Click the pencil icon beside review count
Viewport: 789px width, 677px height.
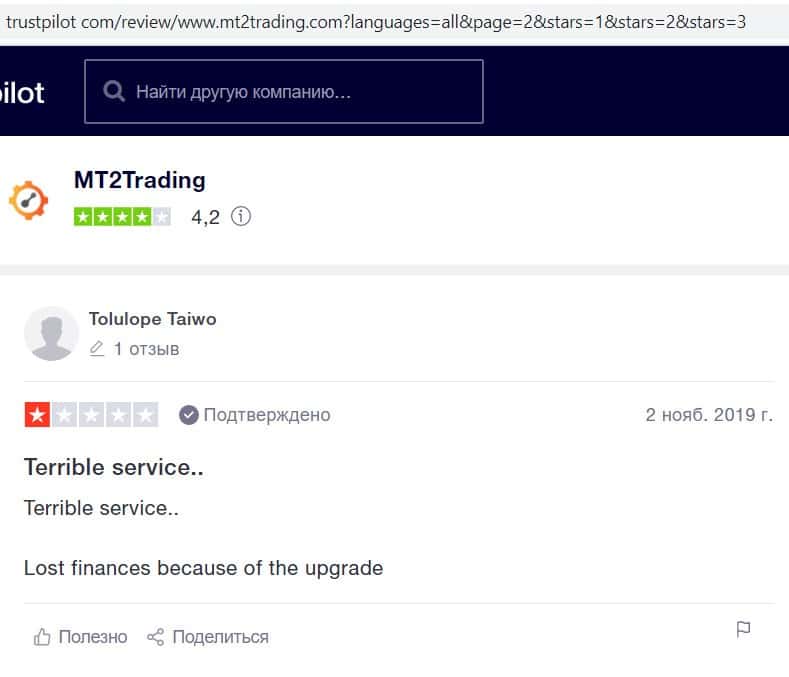pyautogui.click(x=97, y=349)
